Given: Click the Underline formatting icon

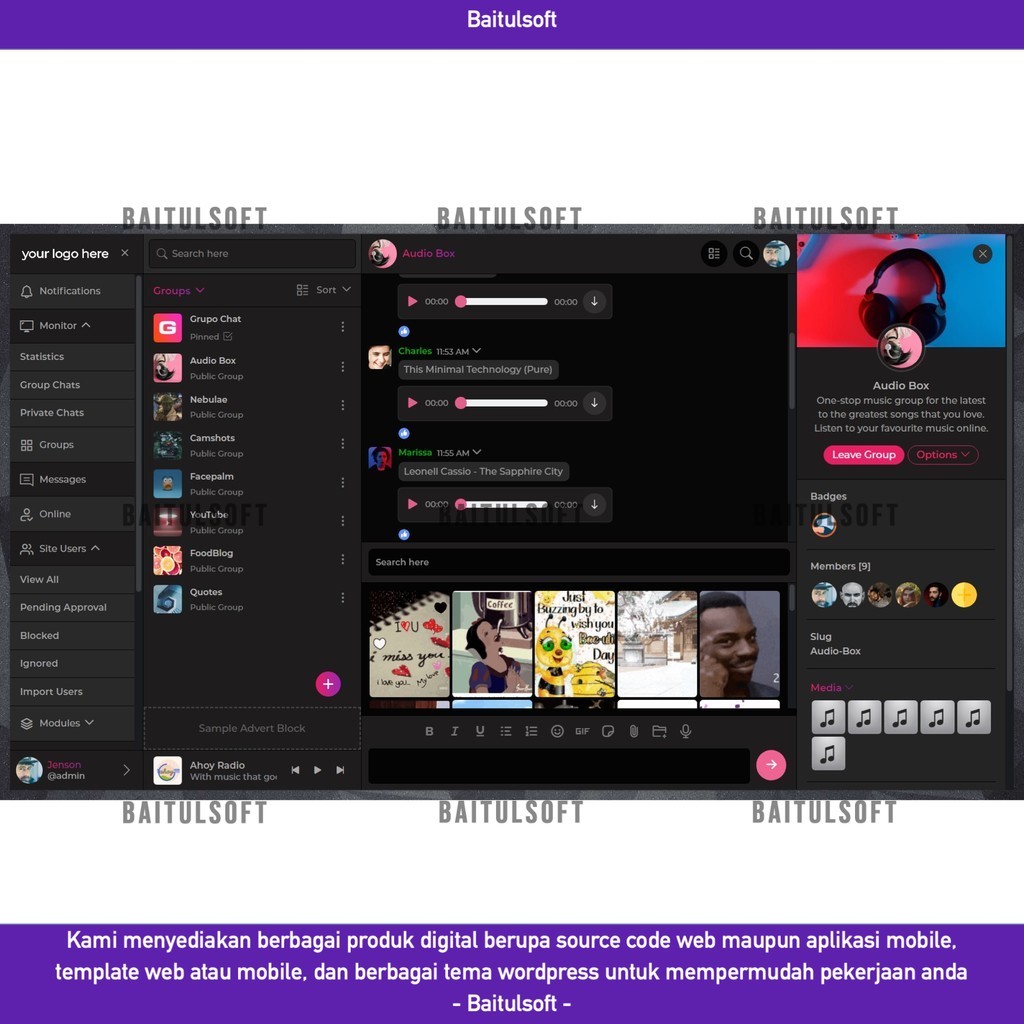Looking at the screenshot, I should [x=480, y=731].
